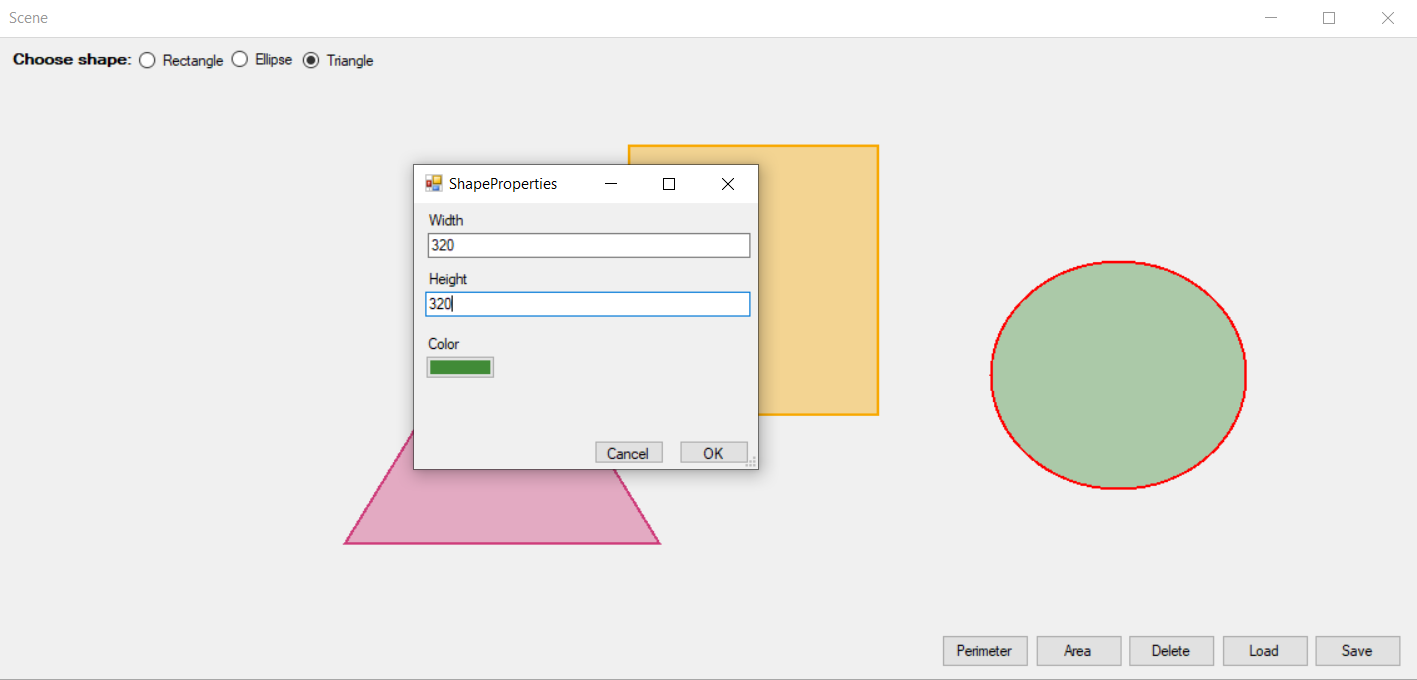Focus the Height input field

[588, 304]
